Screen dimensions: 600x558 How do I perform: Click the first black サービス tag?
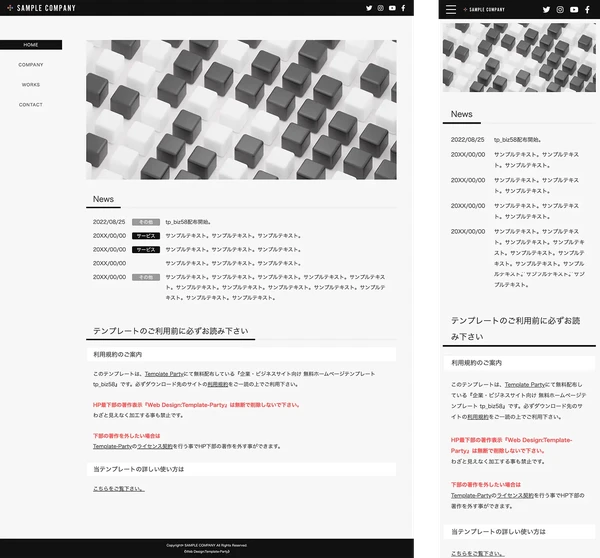[x=146, y=236]
